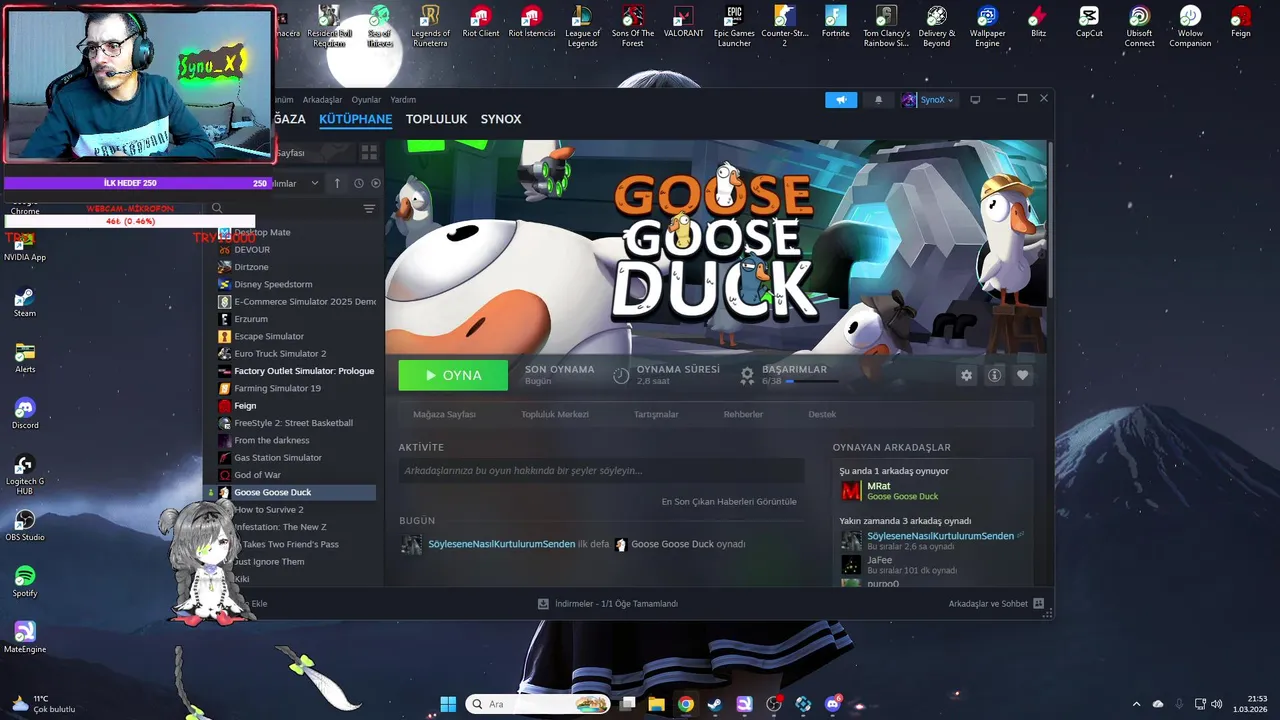Open the SYNOX profile tab
Image resolution: width=1280 pixels, height=720 pixels.
501,119
